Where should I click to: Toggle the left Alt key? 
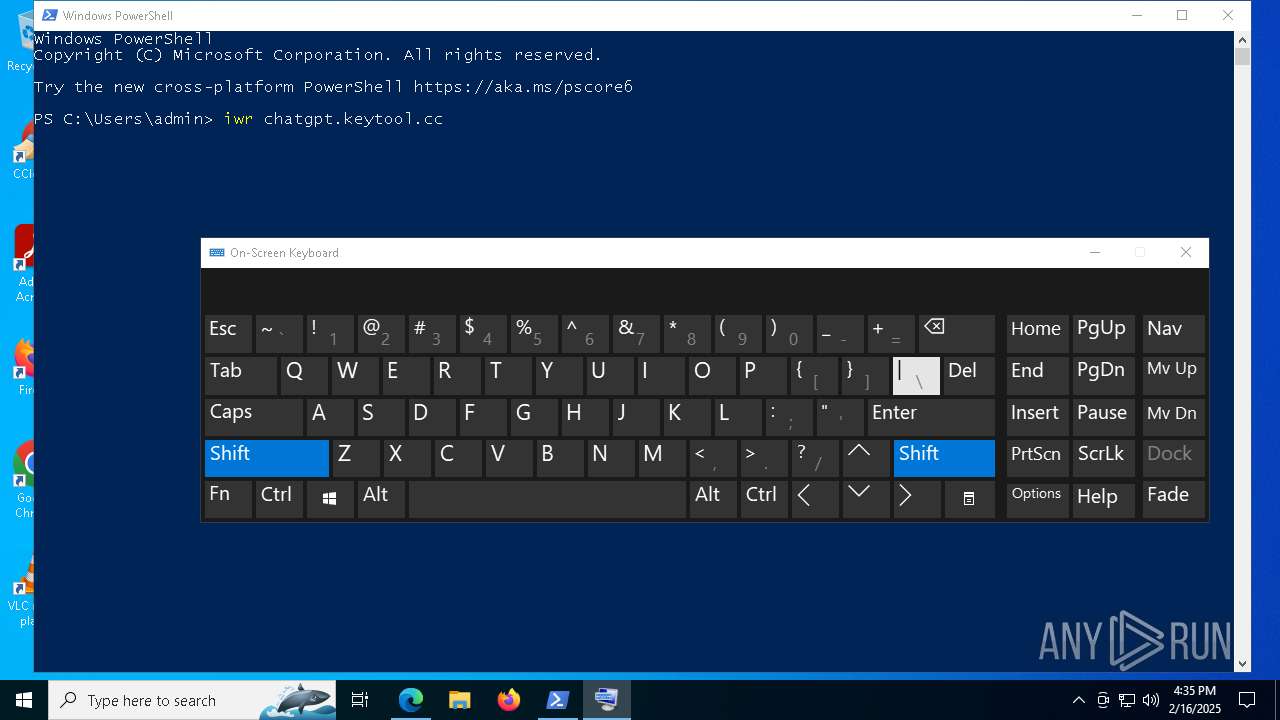[x=381, y=499]
